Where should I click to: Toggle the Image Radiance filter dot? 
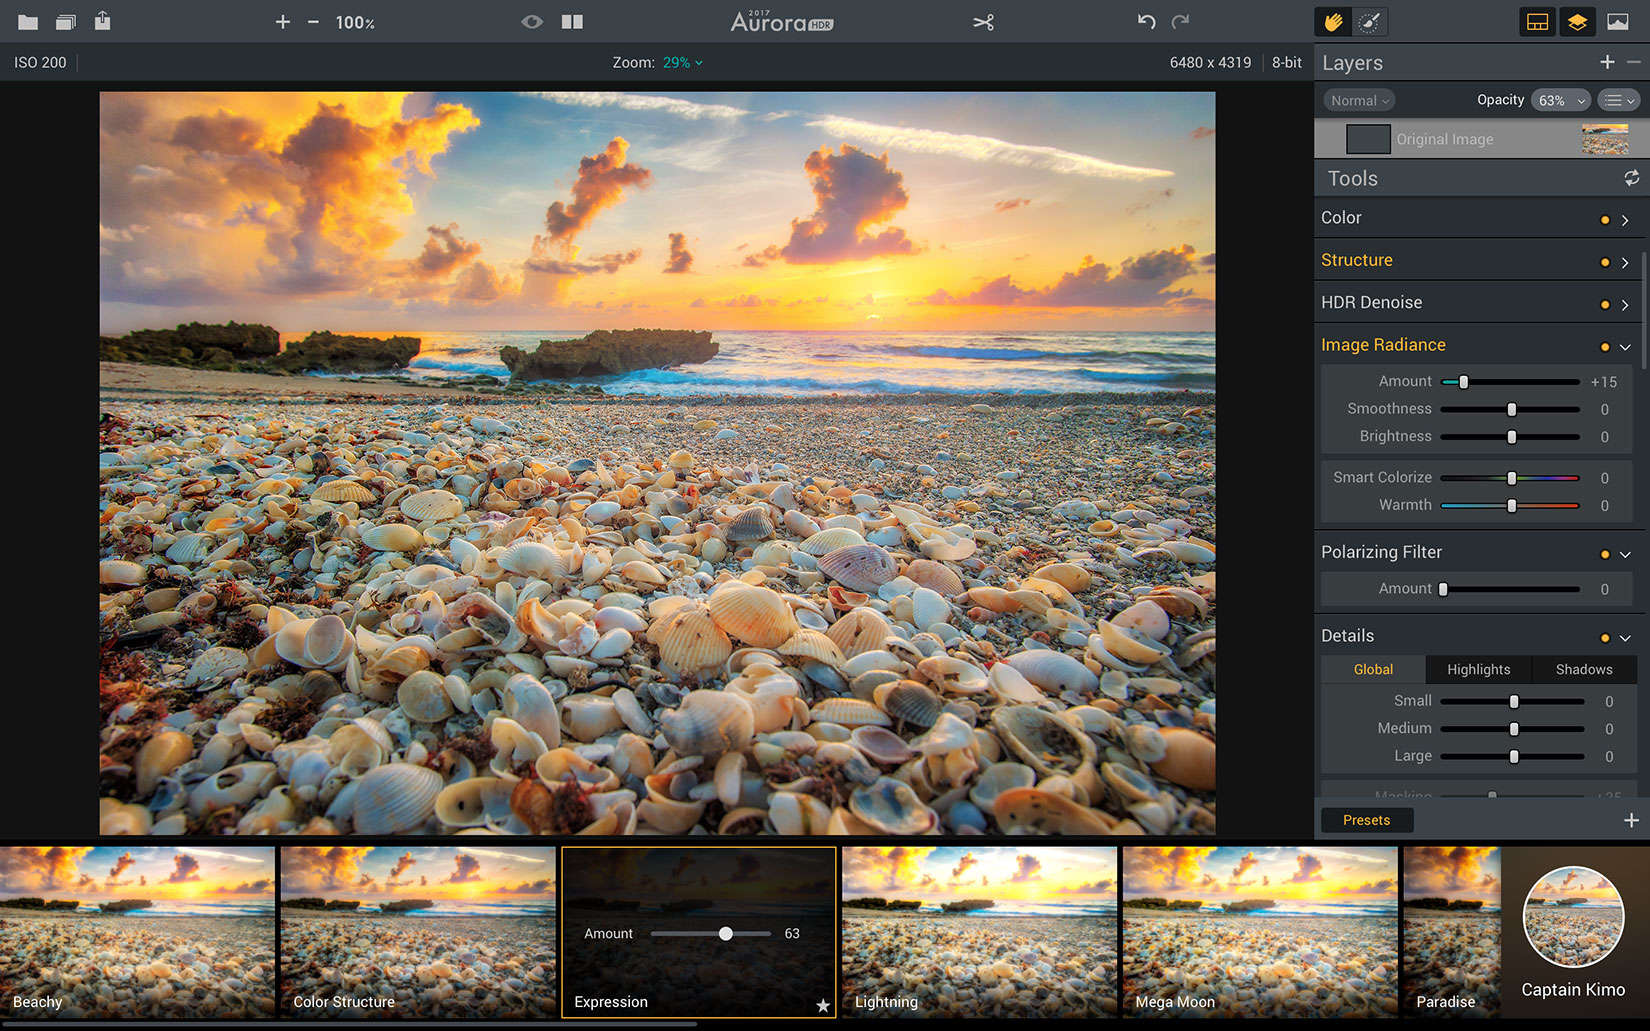click(x=1605, y=347)
